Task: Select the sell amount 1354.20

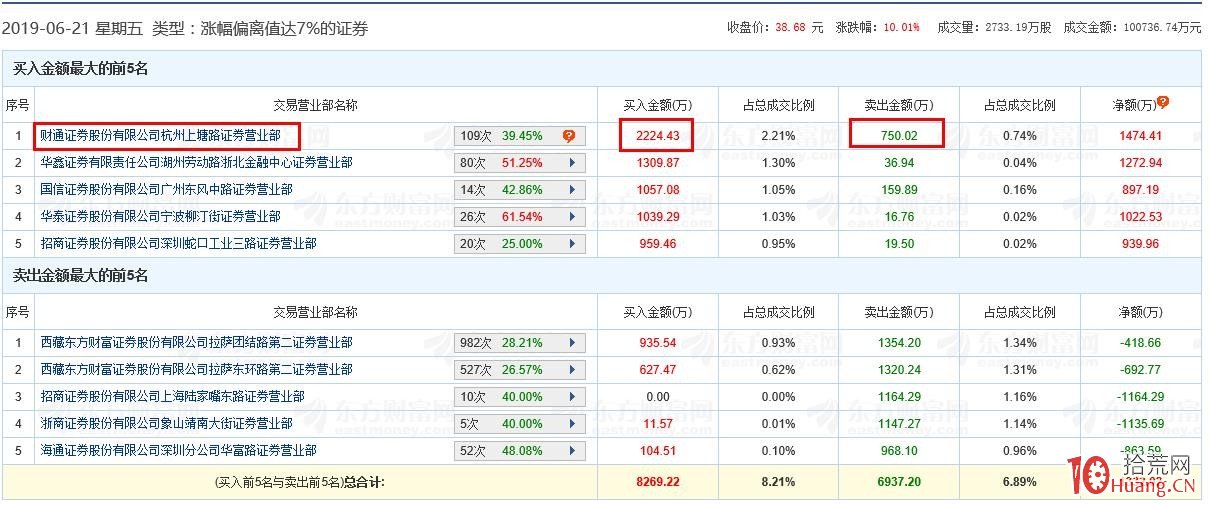Action: point(897,343)
